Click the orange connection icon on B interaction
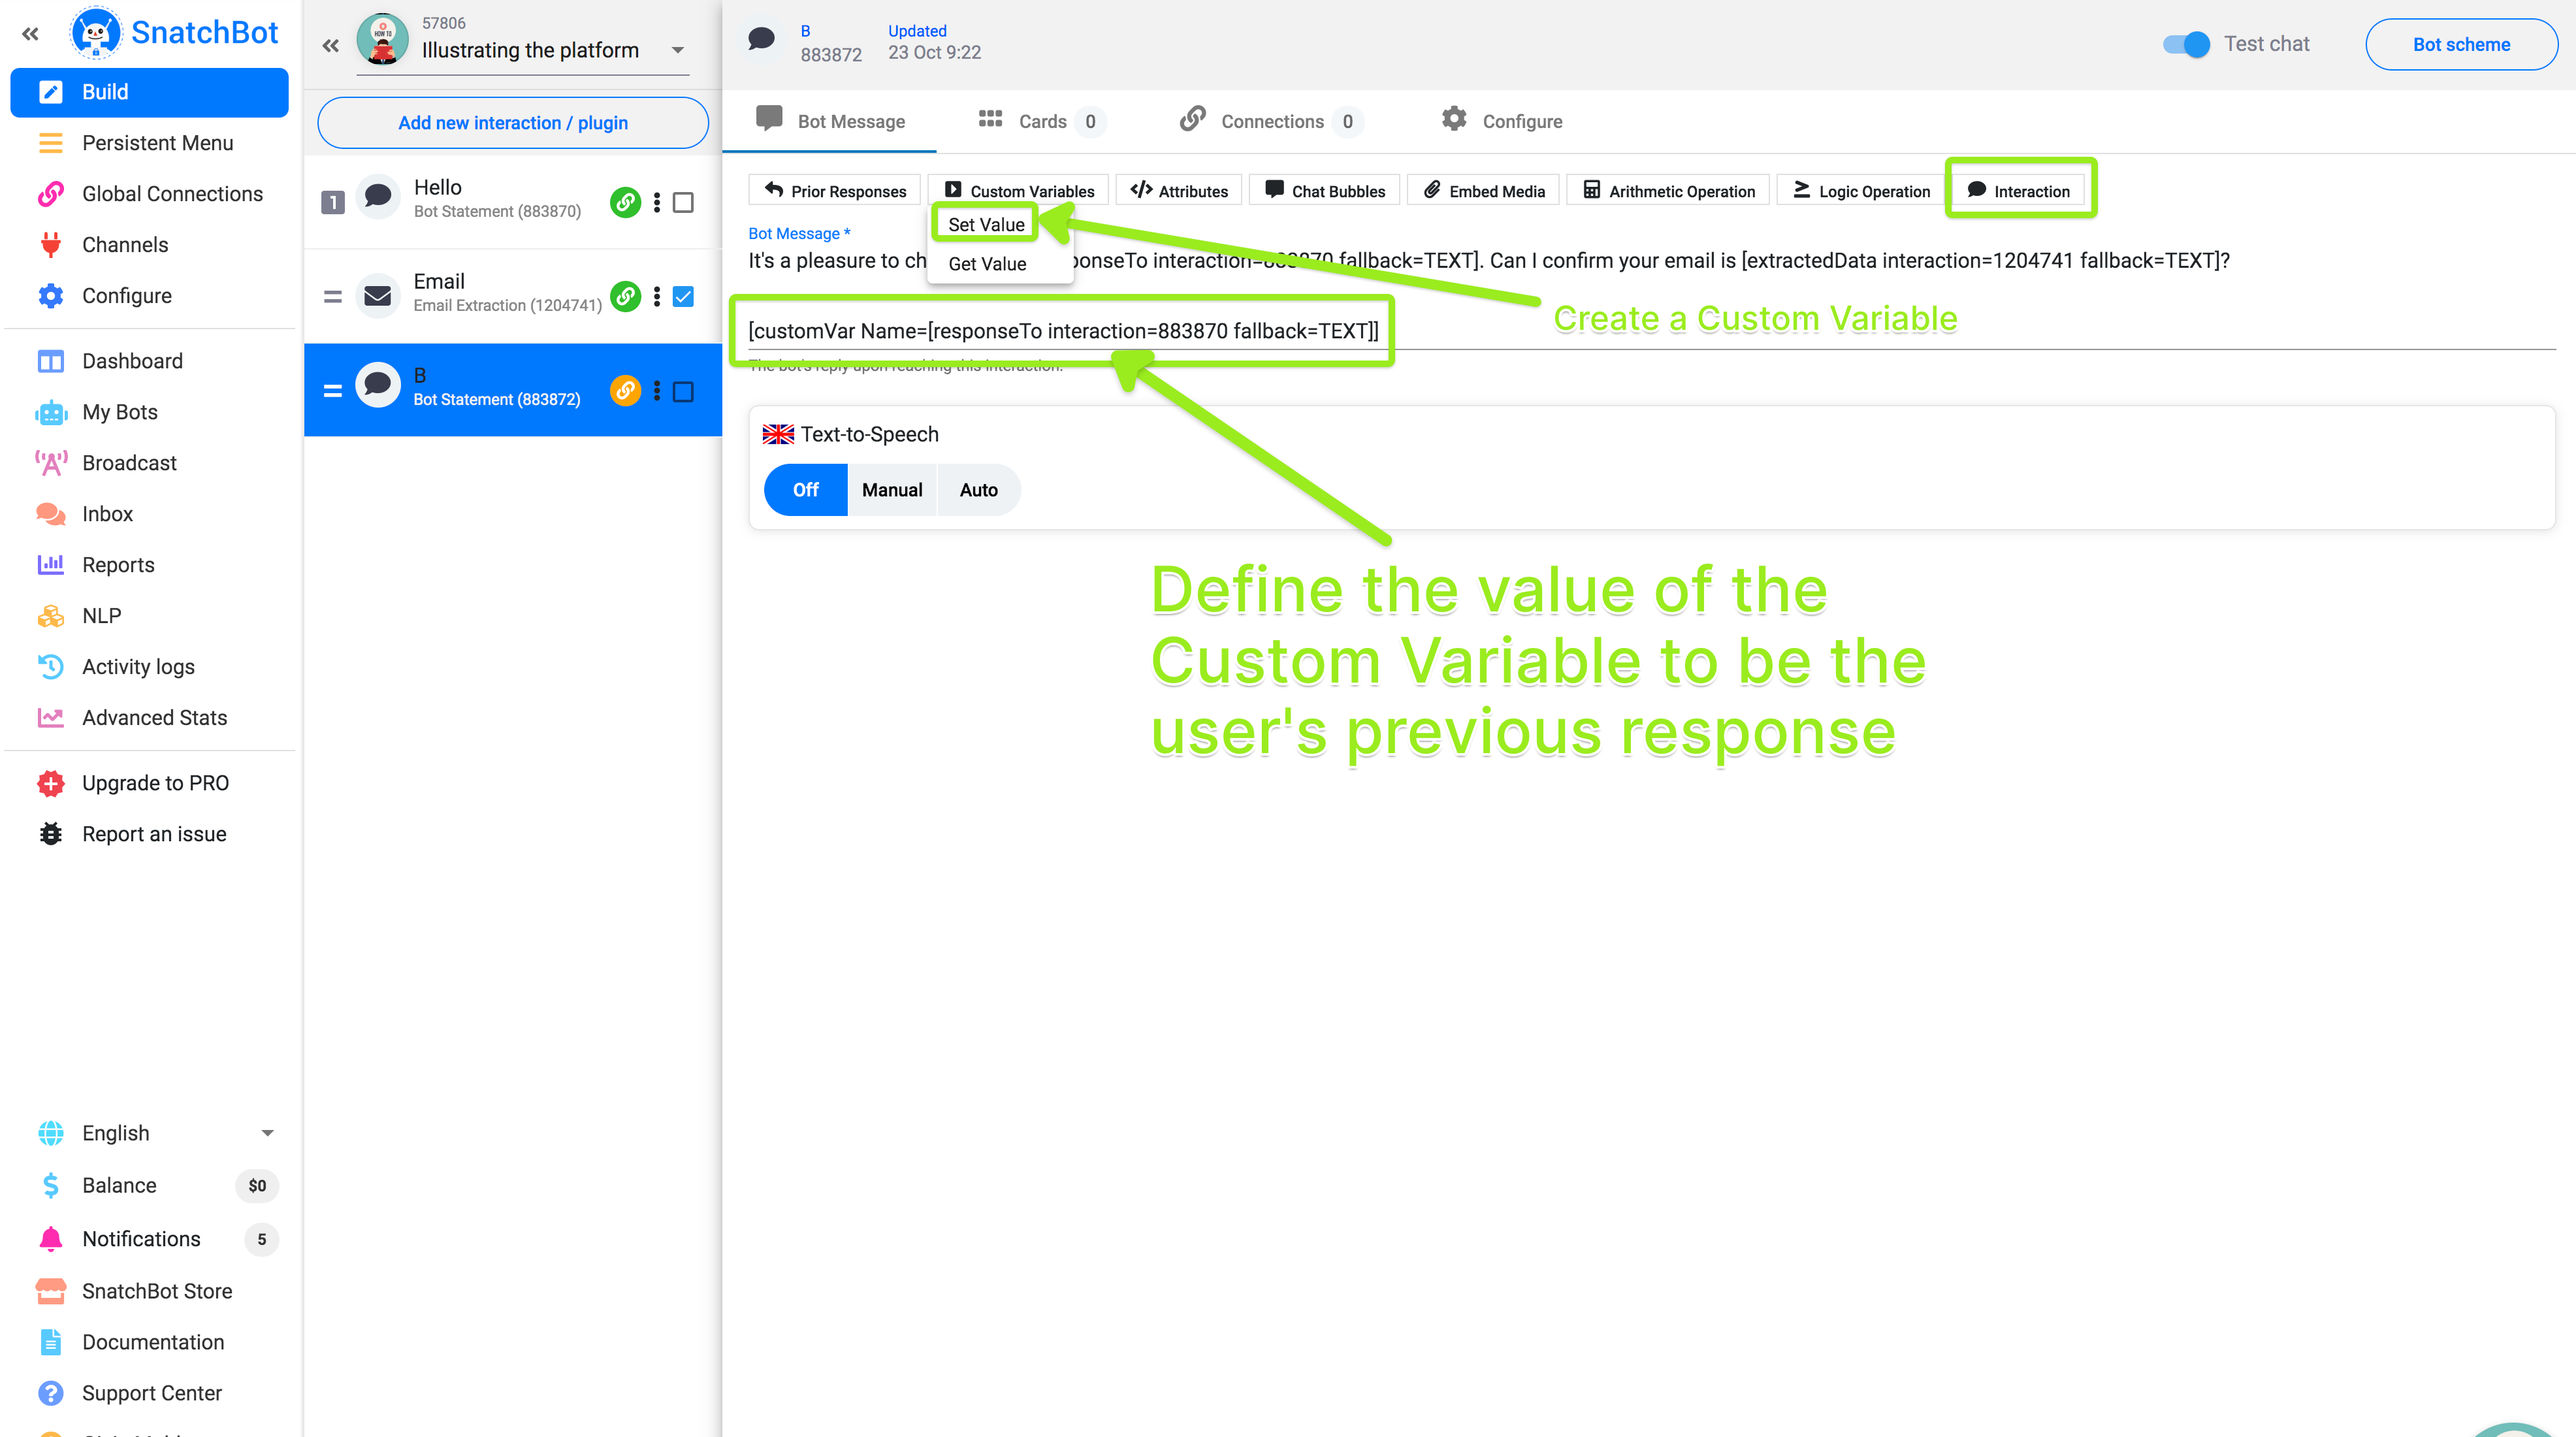The width and height of the screenshot is (2576, 1437). (625, 390)
